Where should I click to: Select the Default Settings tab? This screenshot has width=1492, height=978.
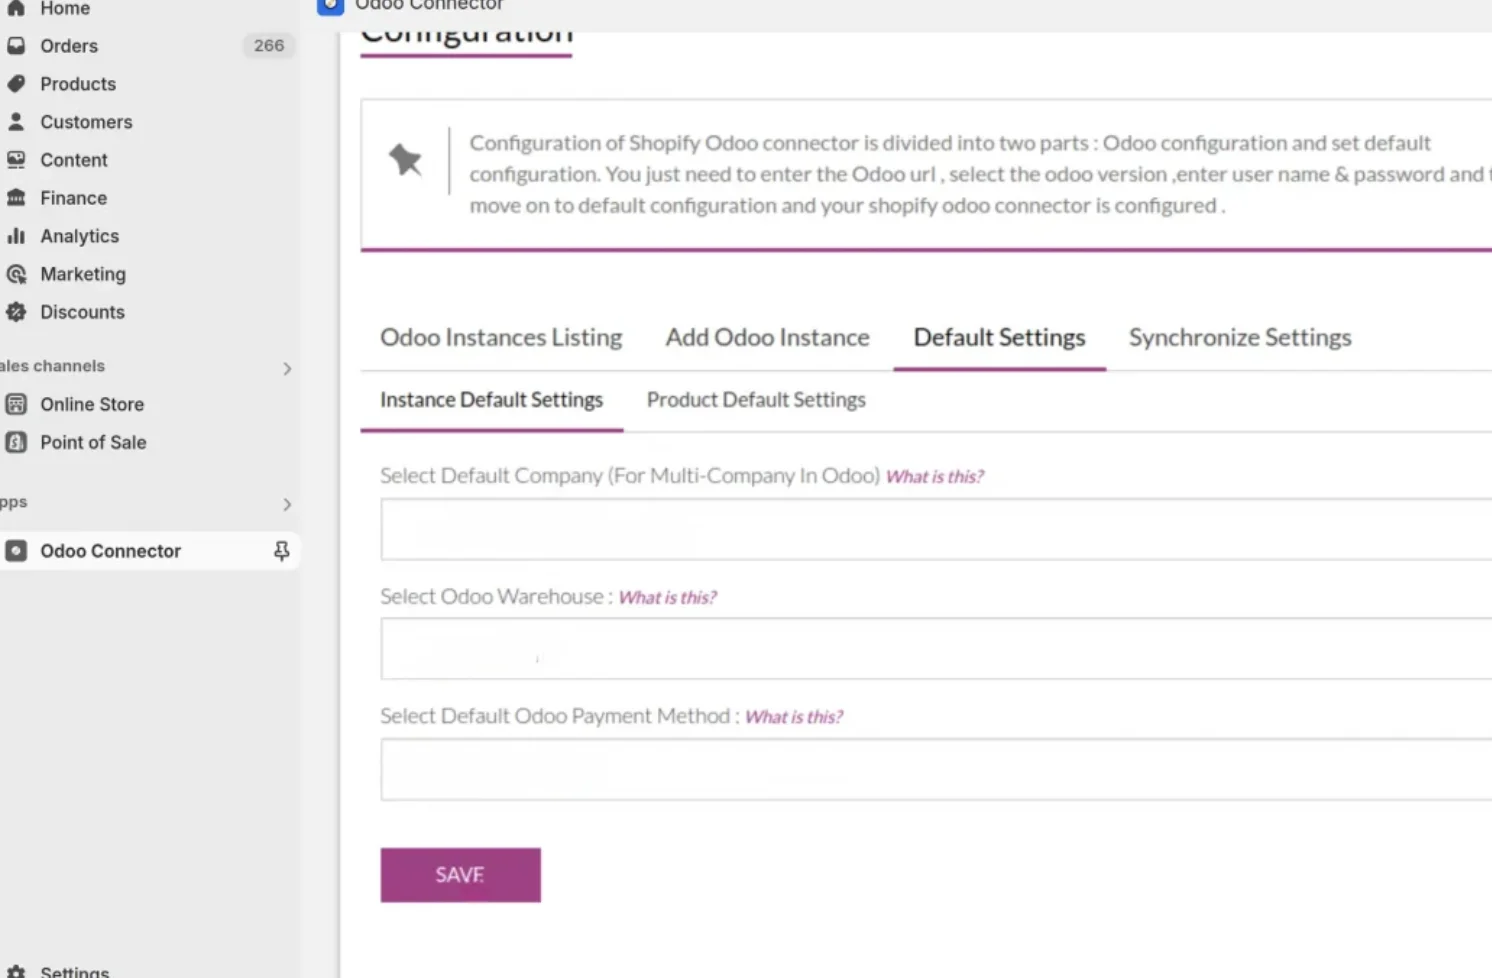pos(999,337)
